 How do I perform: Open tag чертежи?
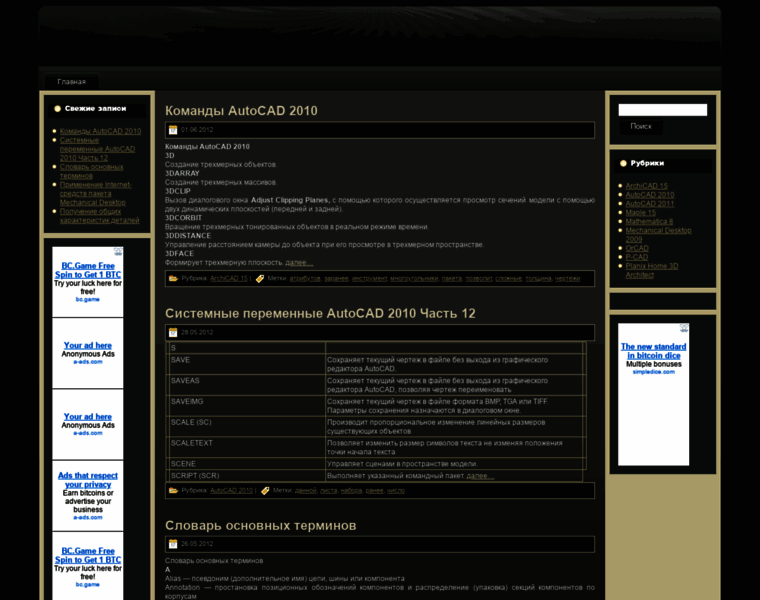click(567, 278)
